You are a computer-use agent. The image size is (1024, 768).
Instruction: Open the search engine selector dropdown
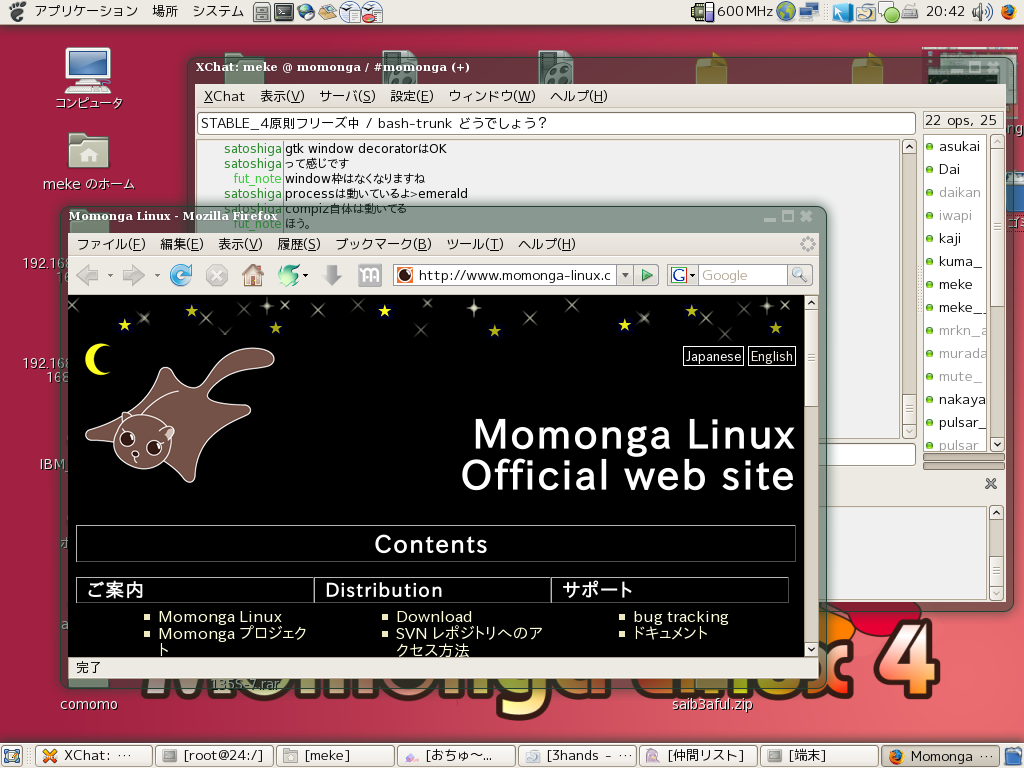(682, 275)
